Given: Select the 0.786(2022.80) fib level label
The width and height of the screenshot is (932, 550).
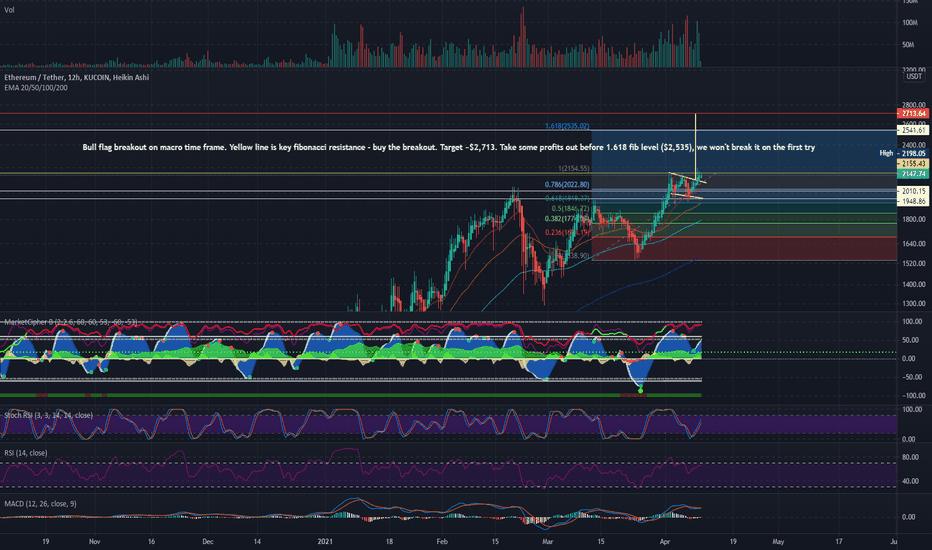Looking at the screenshot, I should point(567,184).
